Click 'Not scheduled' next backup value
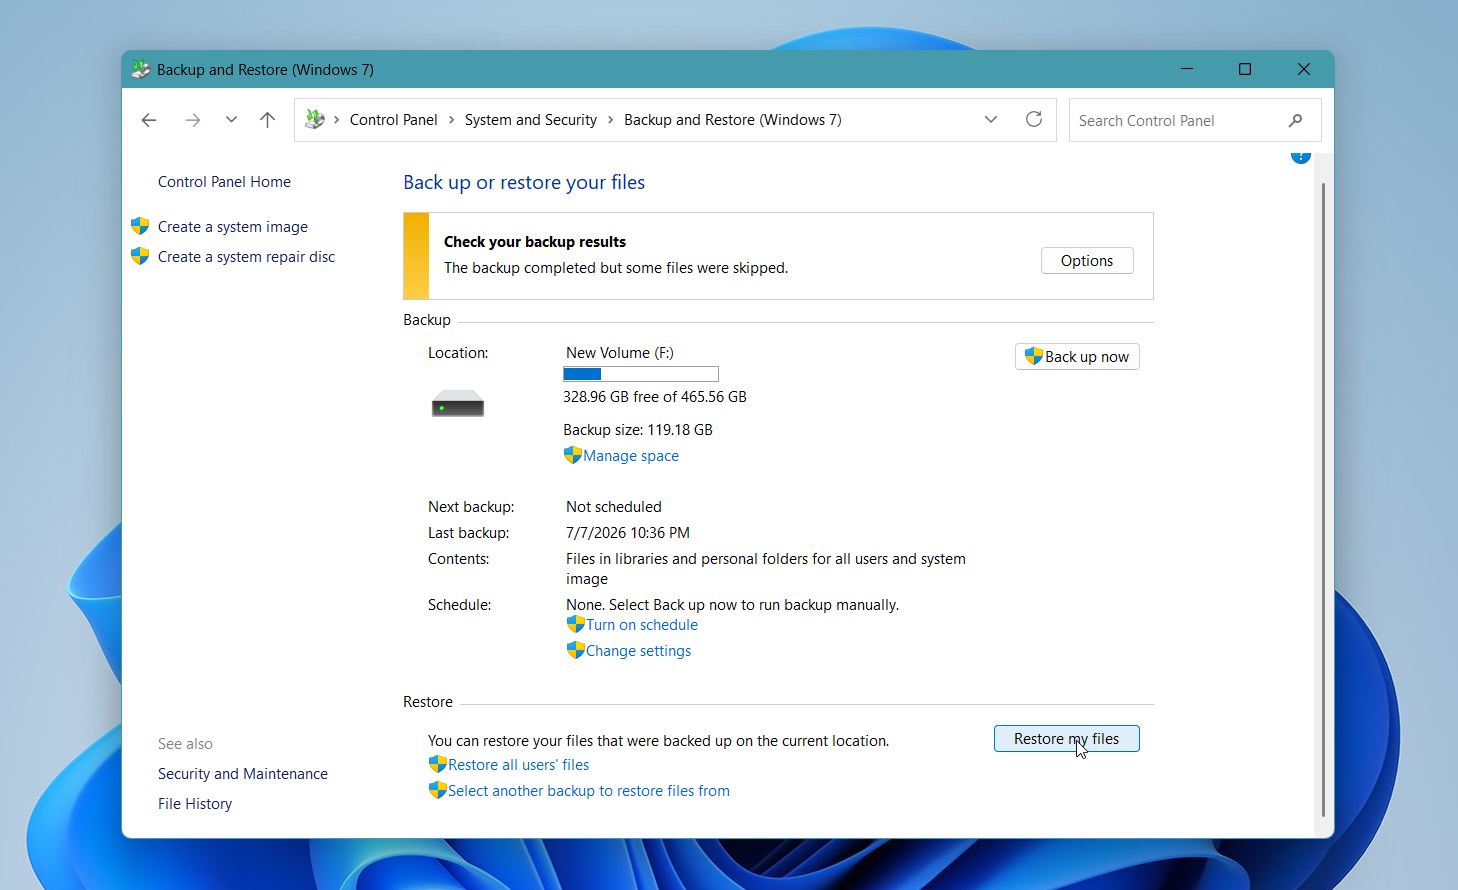The image size is (1458, 890). tap(614, 507)
